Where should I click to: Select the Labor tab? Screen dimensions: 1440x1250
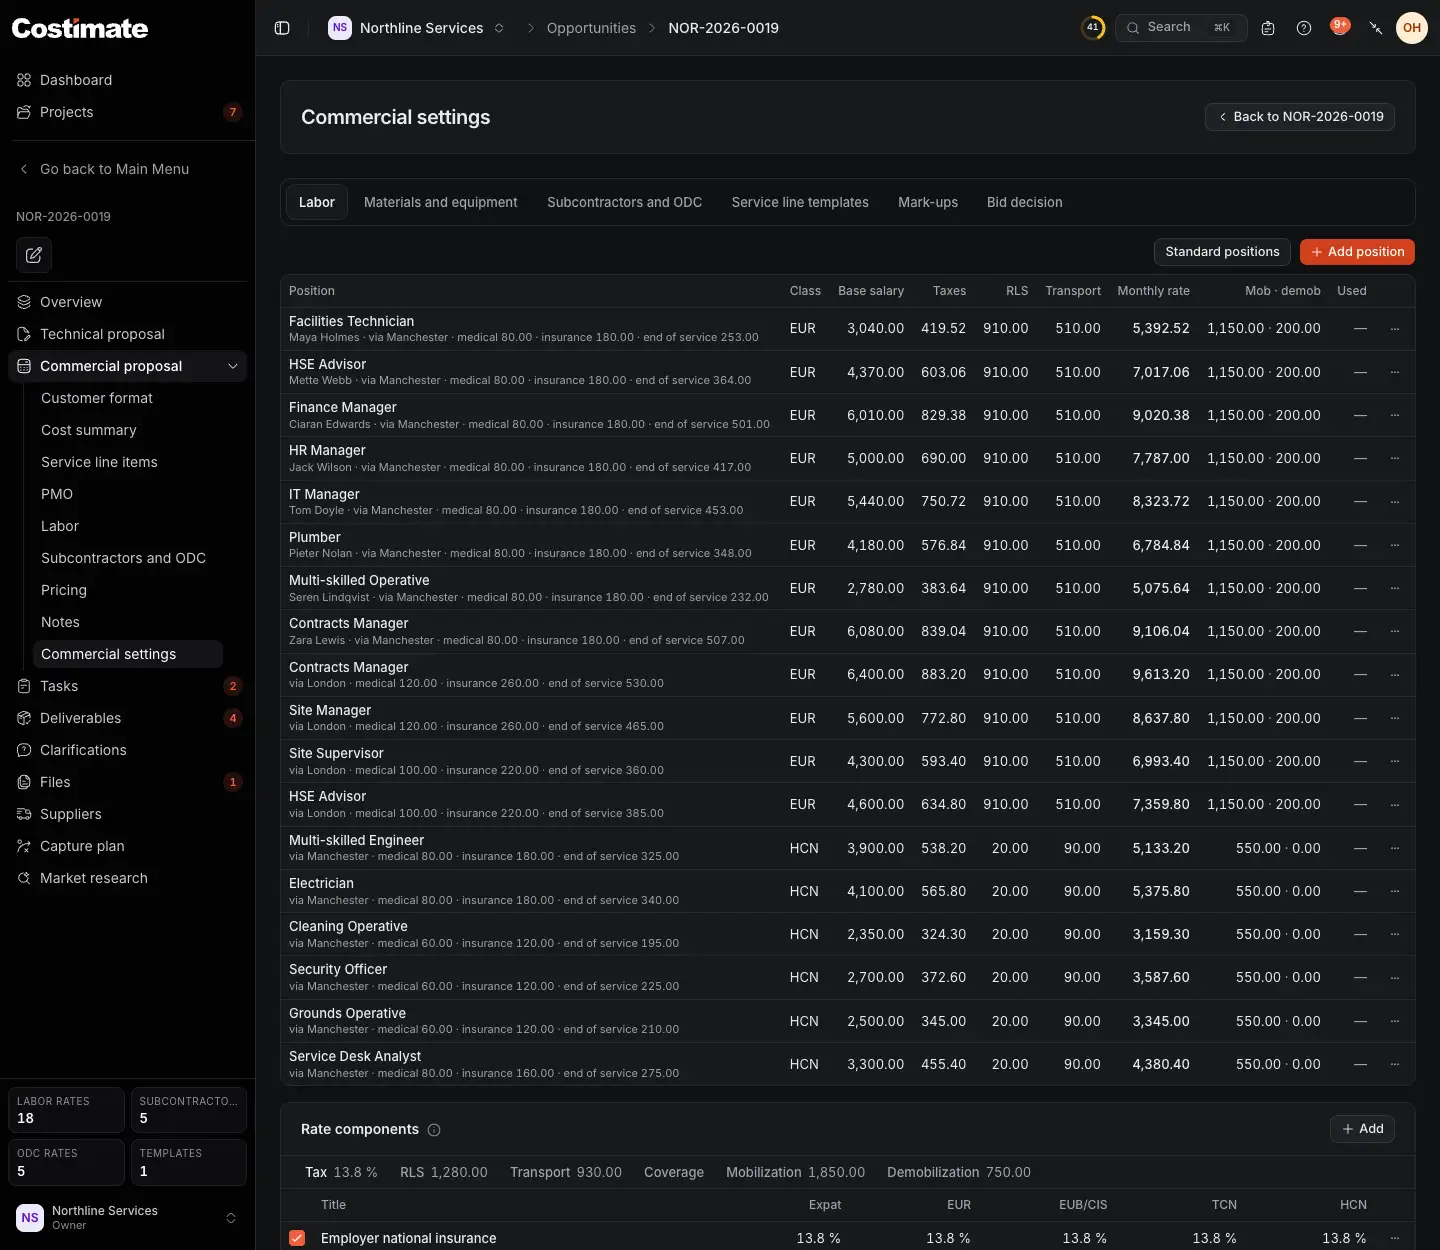point(317,202)
